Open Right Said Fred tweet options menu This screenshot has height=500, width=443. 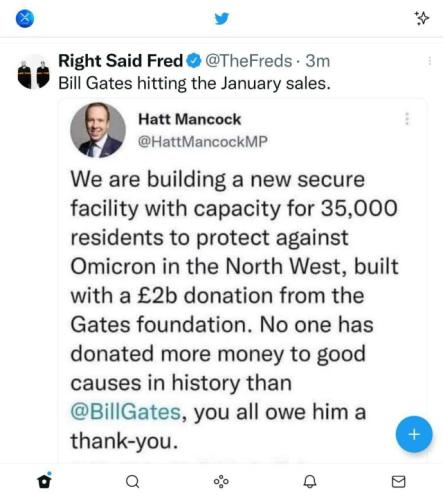(x=430, y=61)
